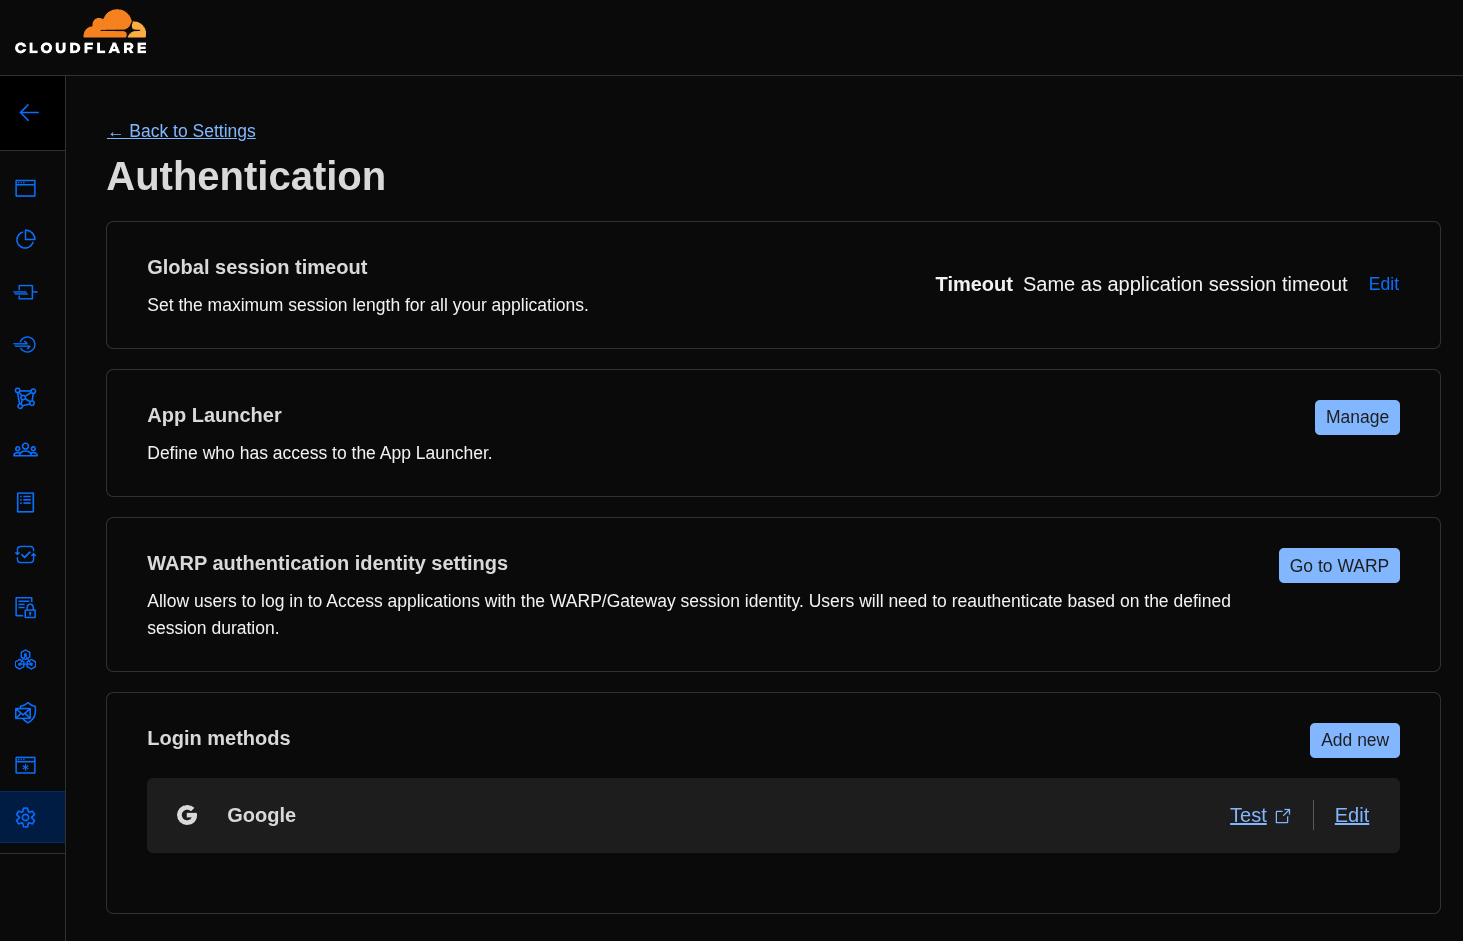Click the Google provider name text
Viewport: 1463px width, 941px height.
point(261,815)
